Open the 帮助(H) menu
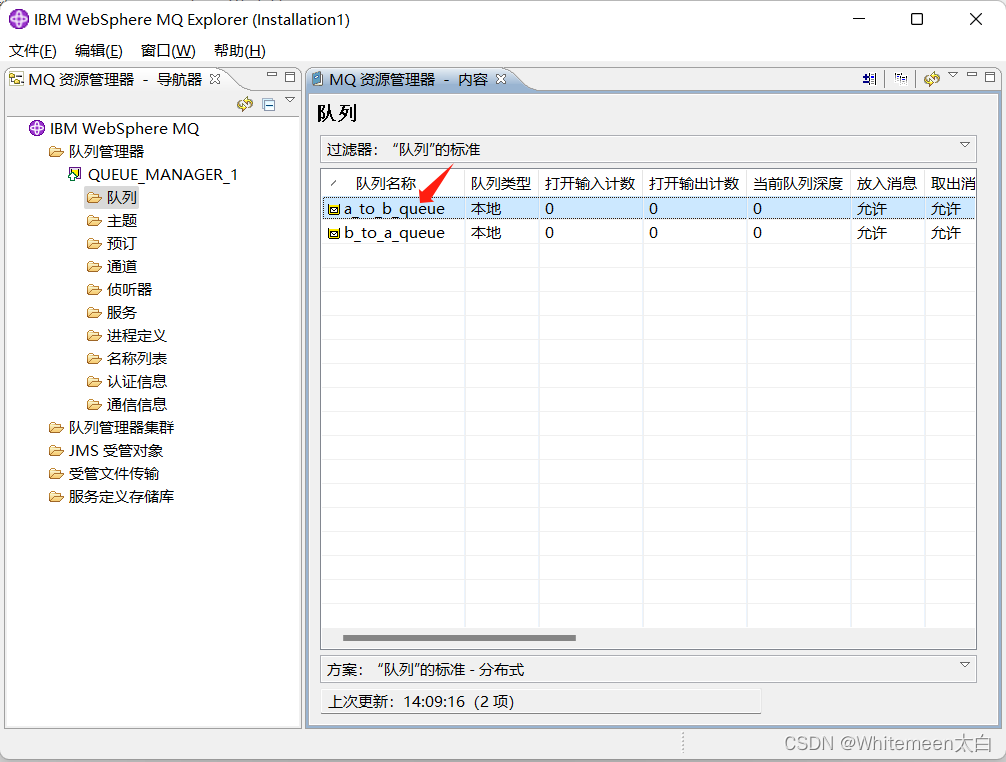1006x762 pixels. (x=240, y=51)
